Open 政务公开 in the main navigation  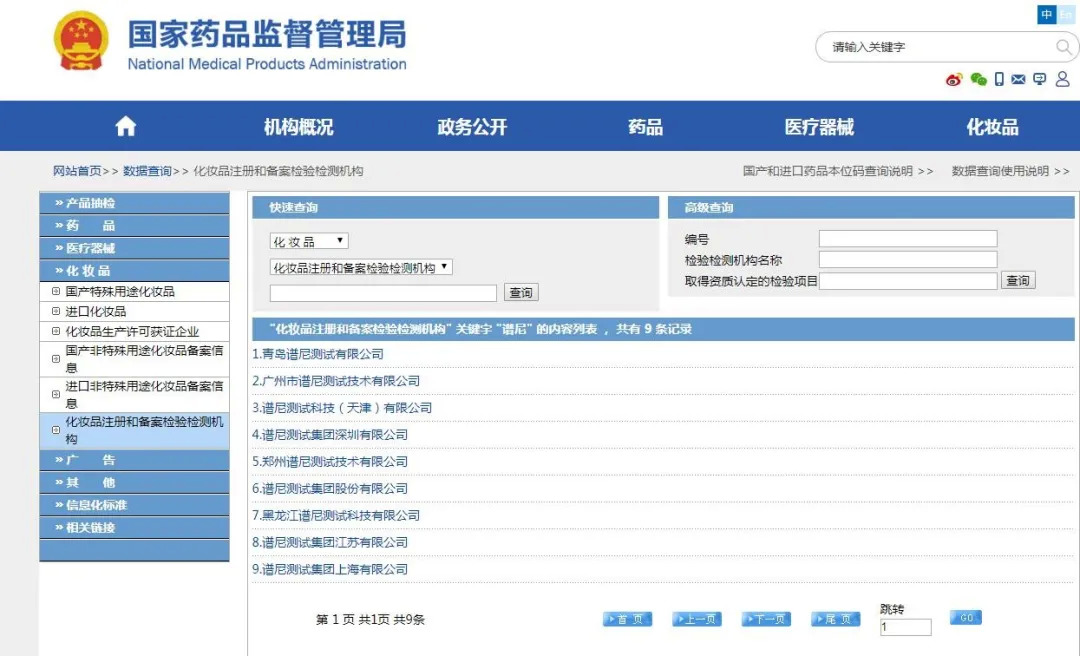pyautogui.click(x=472, y=127)
